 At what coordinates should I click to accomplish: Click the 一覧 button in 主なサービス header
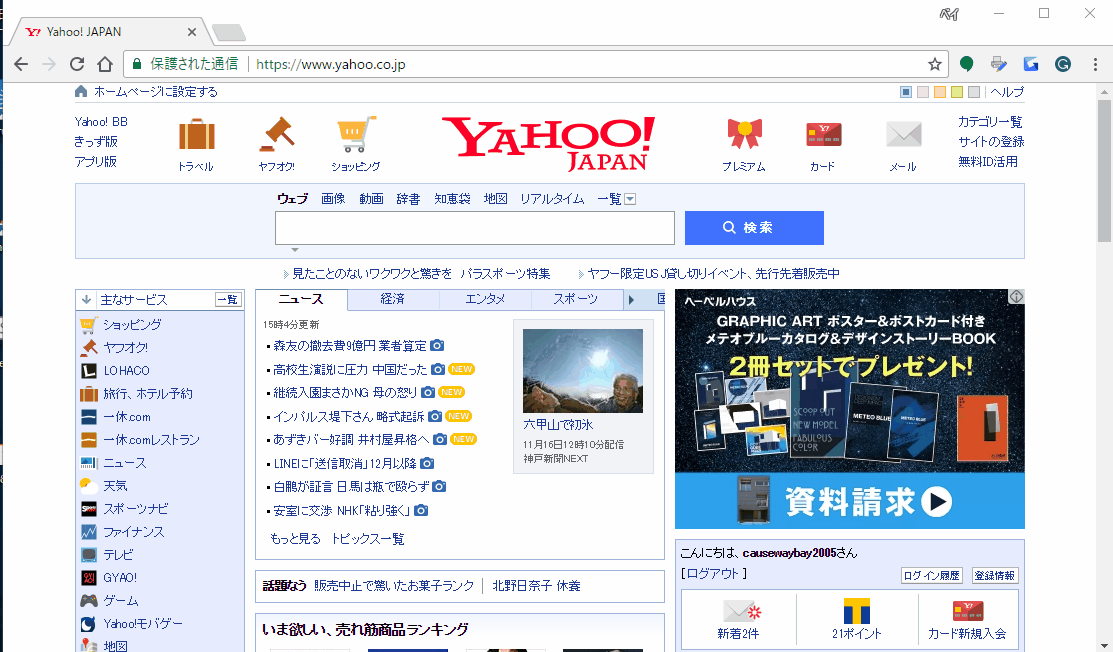[x=228, y=299]
